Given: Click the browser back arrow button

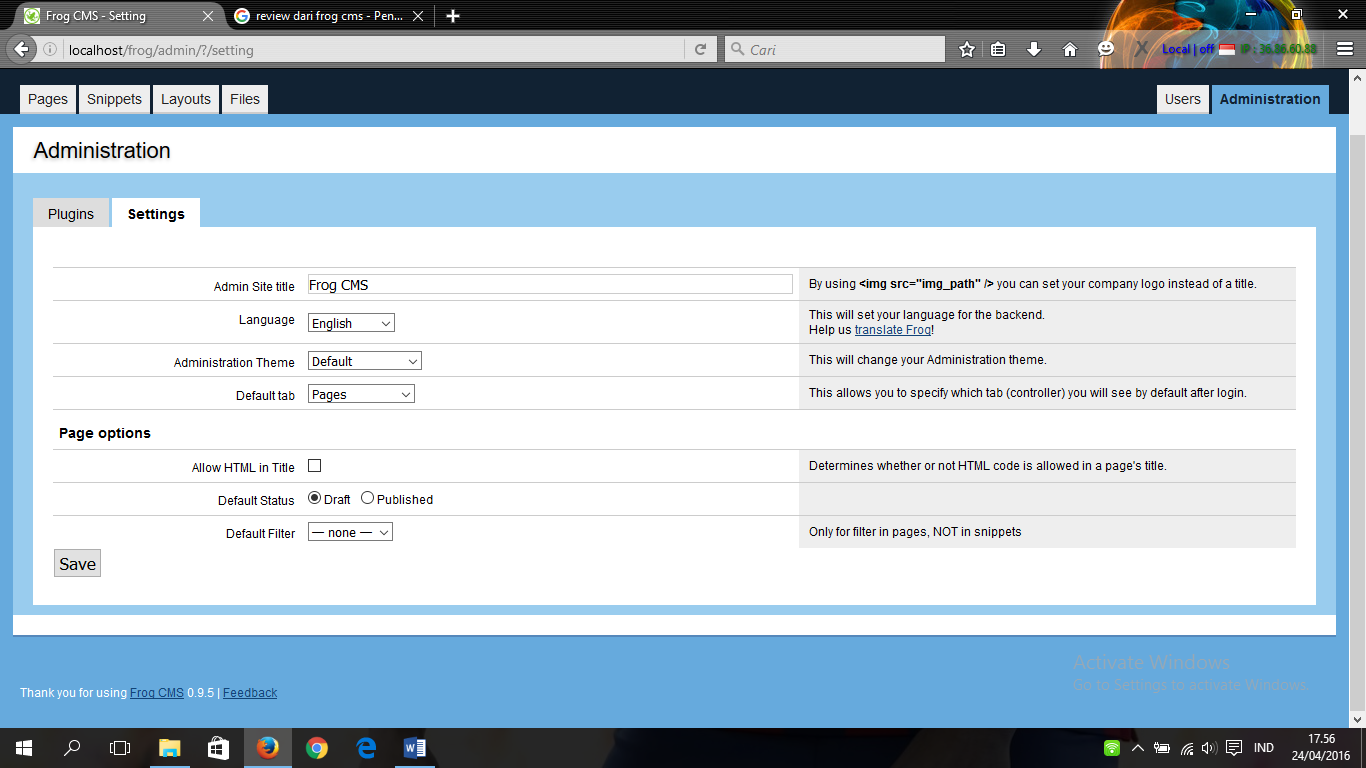Looking at the screenshot, I should point(22,49).
